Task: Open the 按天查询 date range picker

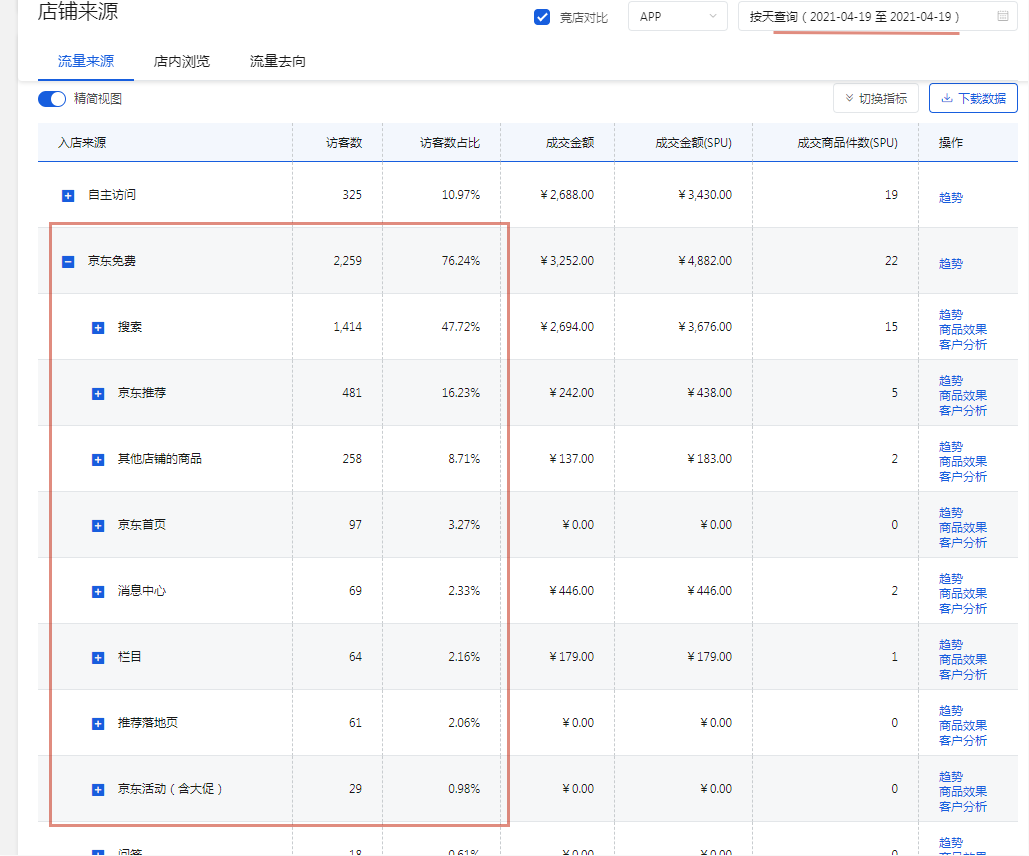Action: click(x=877, y=16)
